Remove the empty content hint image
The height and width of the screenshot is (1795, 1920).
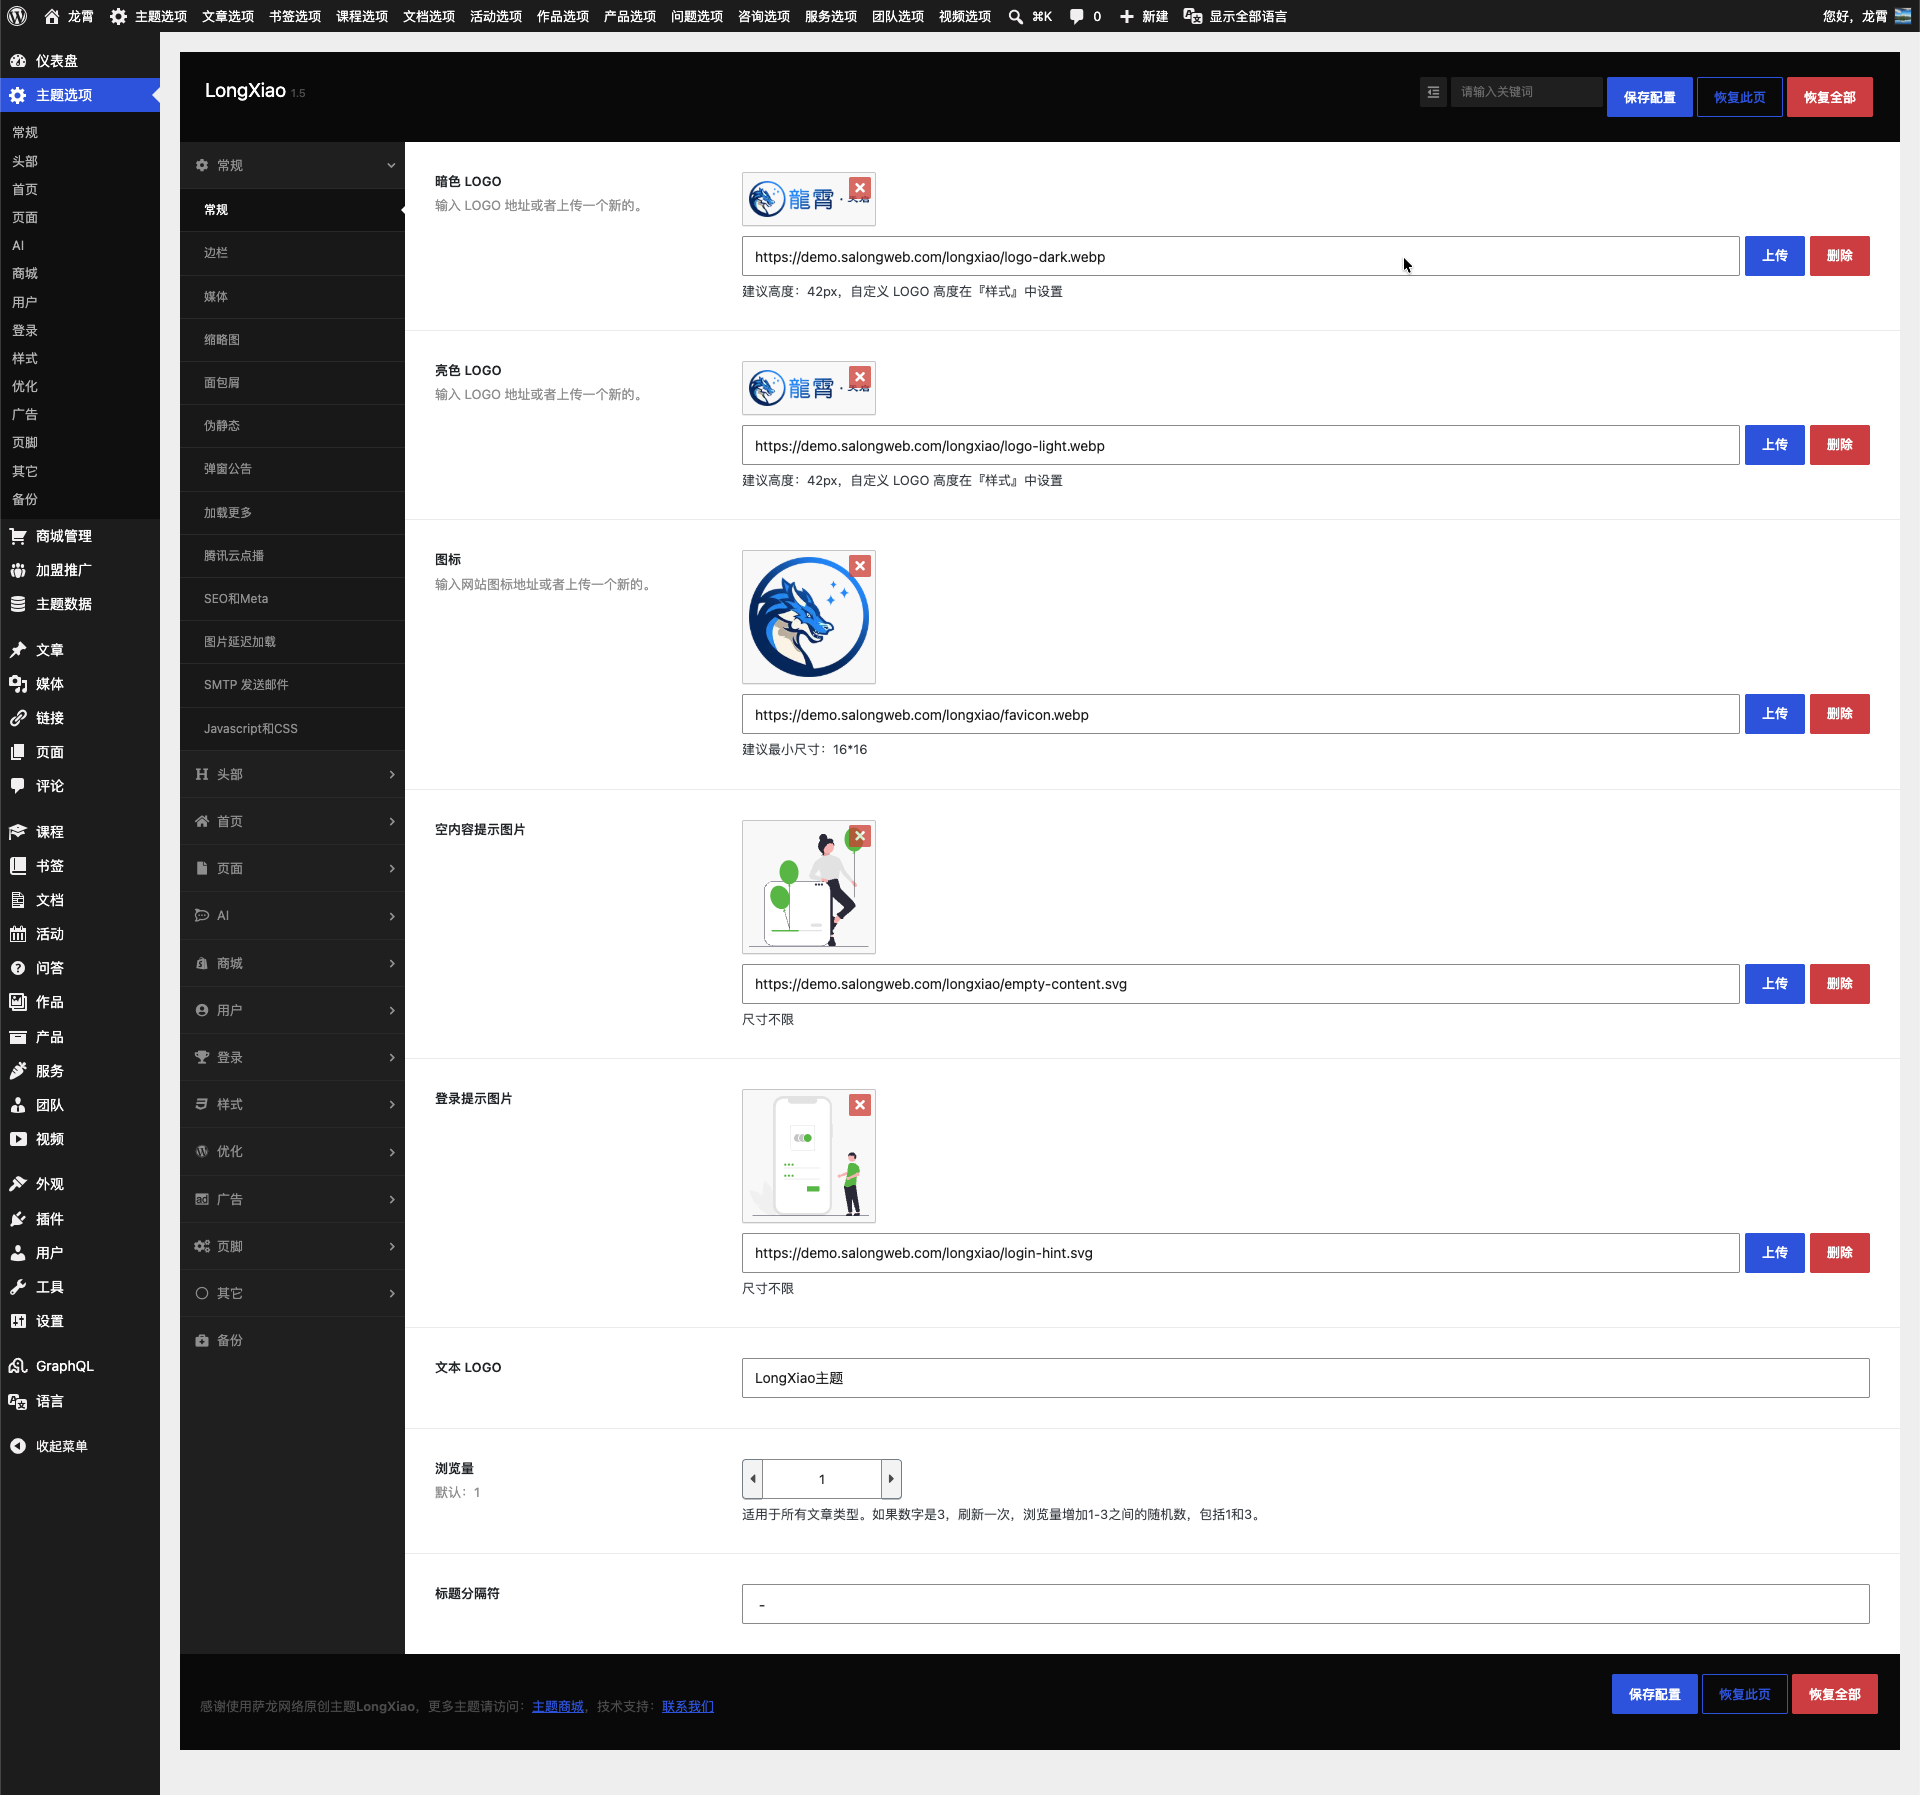860,836
